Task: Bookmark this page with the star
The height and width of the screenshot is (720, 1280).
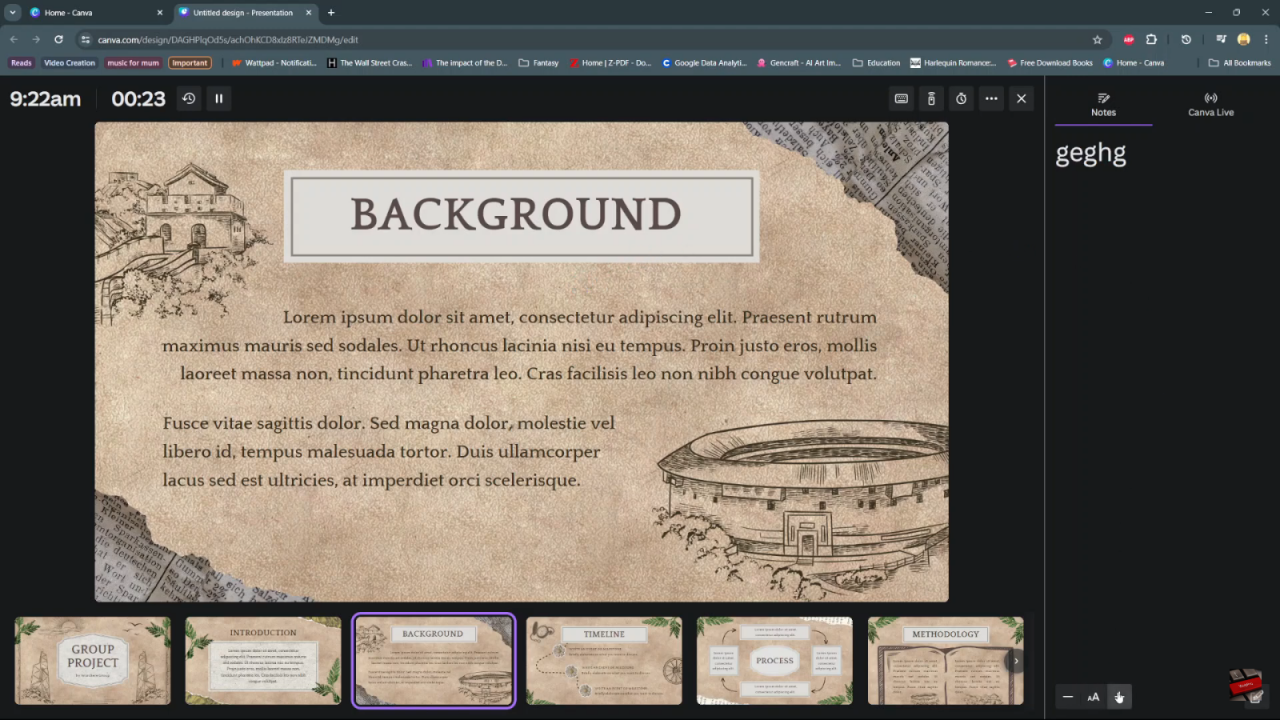Action: pyautogui.click(x=1097, y=39)
